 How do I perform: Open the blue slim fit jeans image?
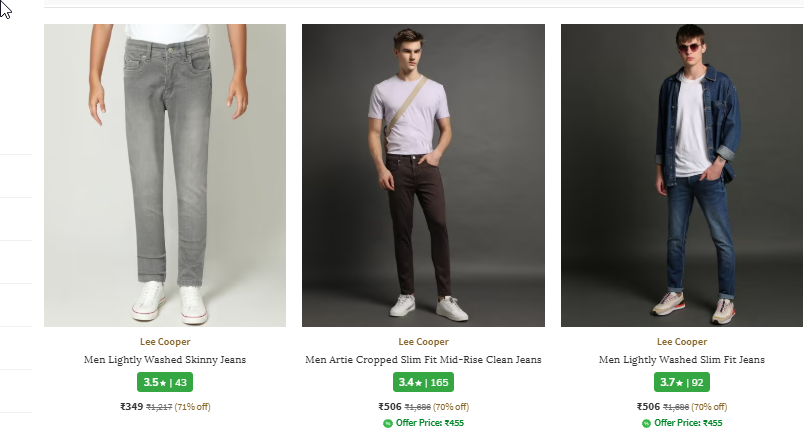point(682,175)
